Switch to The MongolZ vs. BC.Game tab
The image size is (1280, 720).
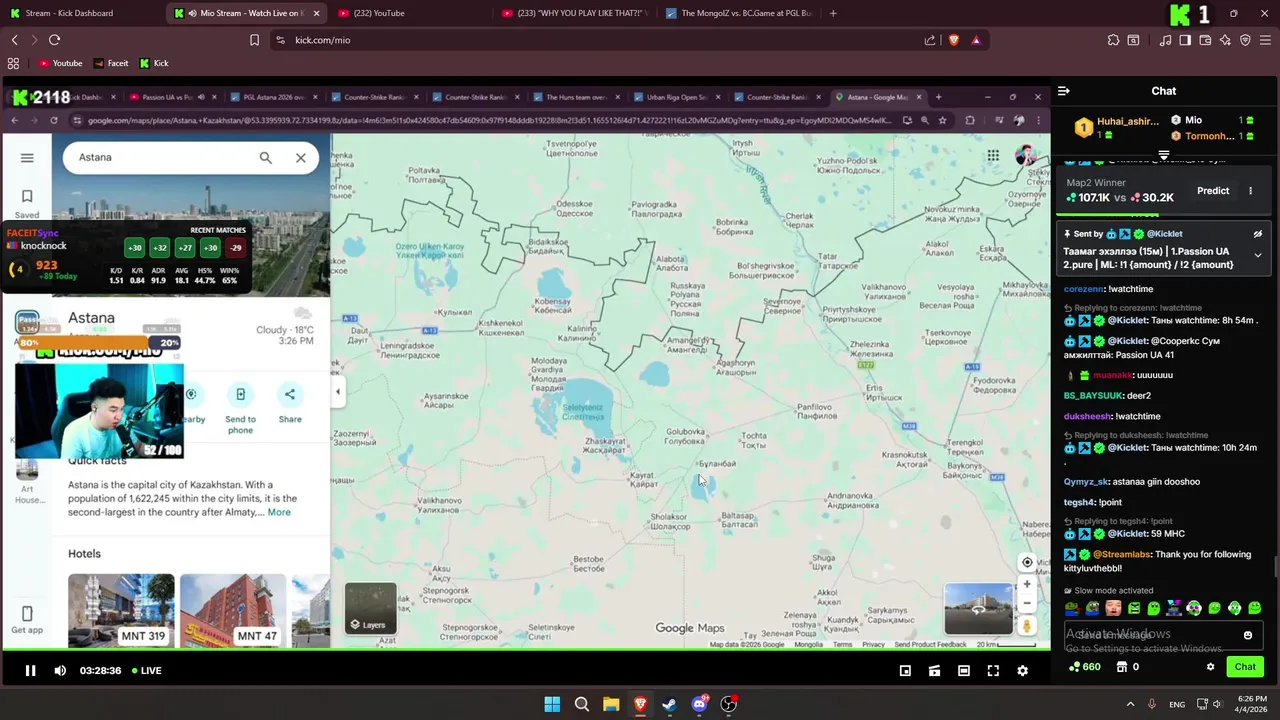click(x=740, y=13)
